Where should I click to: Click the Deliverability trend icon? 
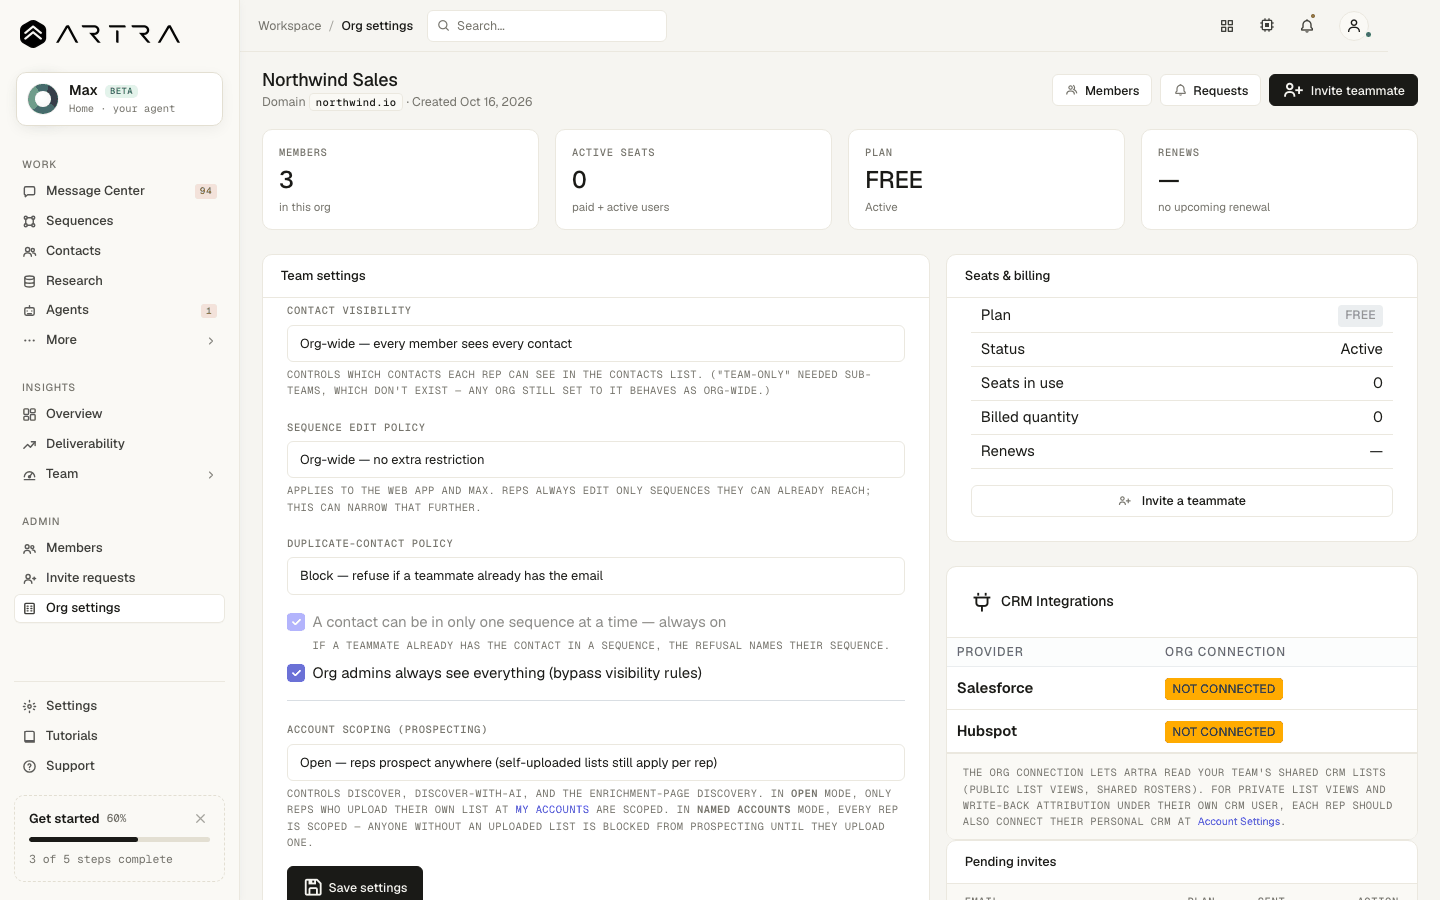pos(30,444)
